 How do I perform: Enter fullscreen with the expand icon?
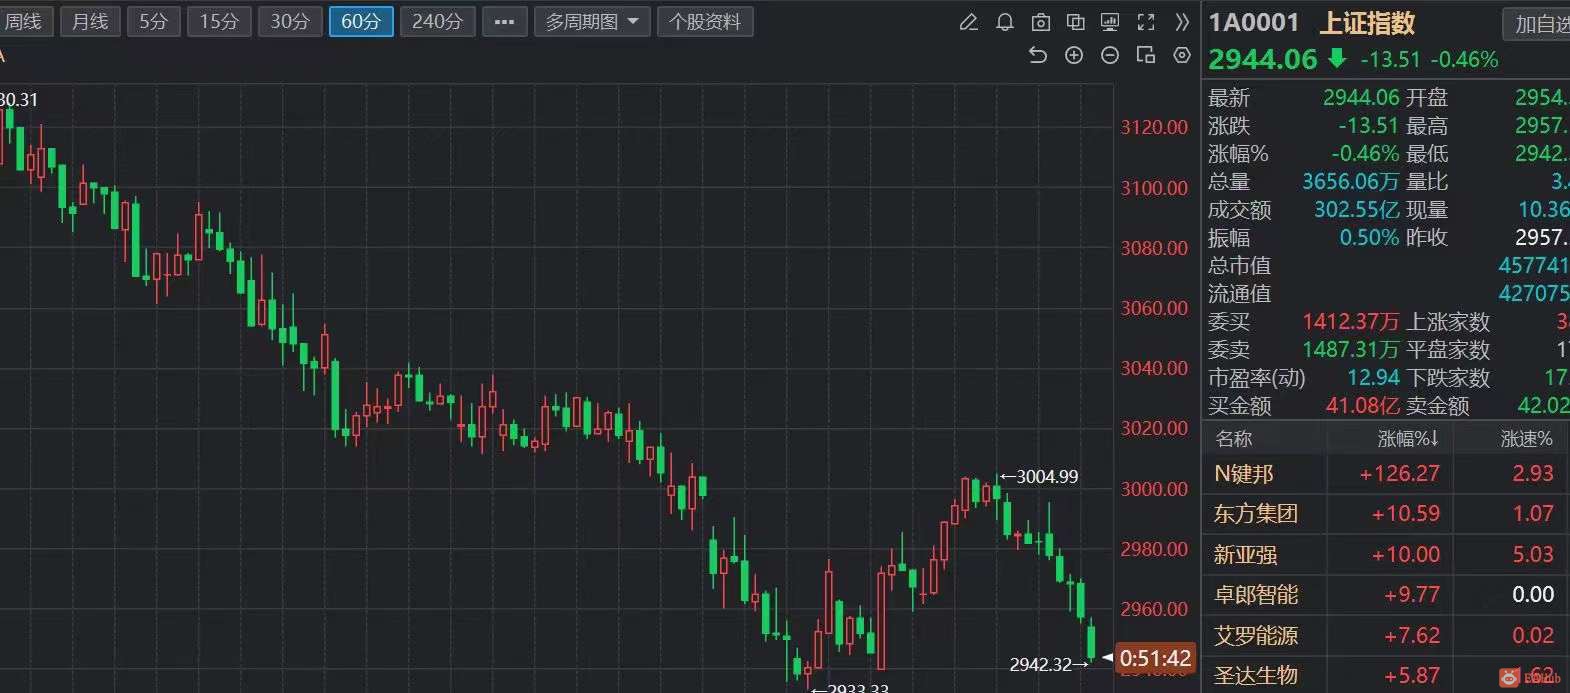coord(1146,22)
